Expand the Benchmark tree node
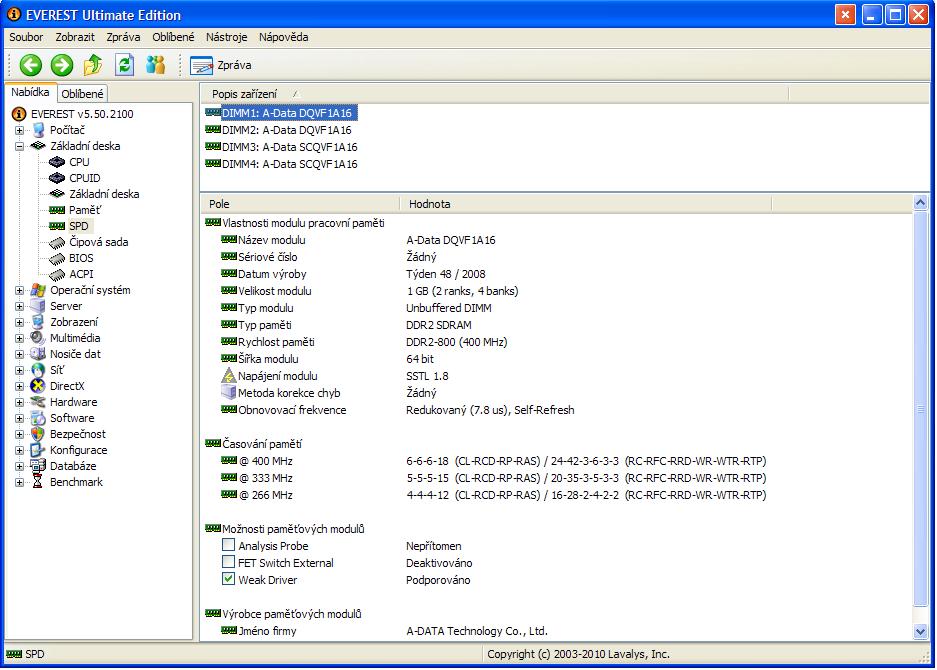 [19, 482]
